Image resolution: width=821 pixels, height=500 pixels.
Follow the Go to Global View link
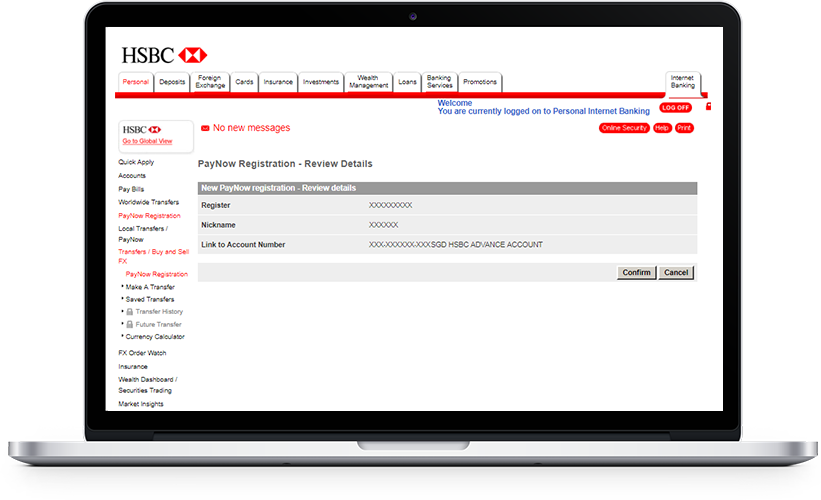click(147, 141)
